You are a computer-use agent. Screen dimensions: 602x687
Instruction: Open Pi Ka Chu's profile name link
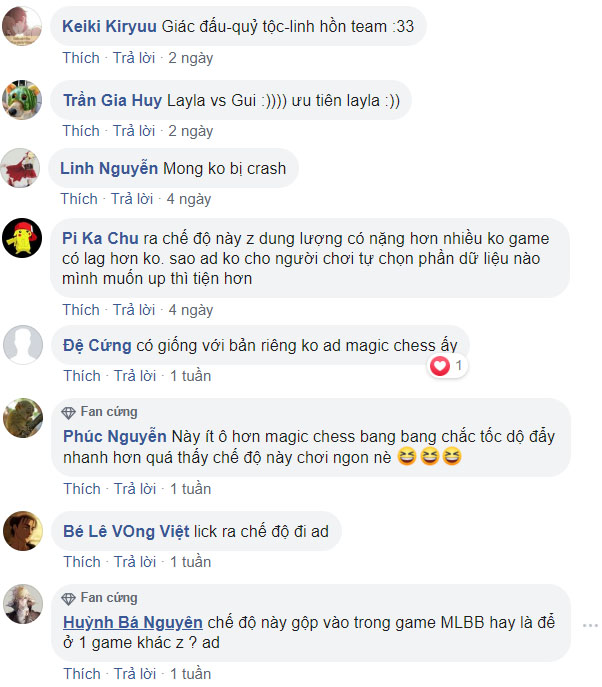(x=100, y=238)
